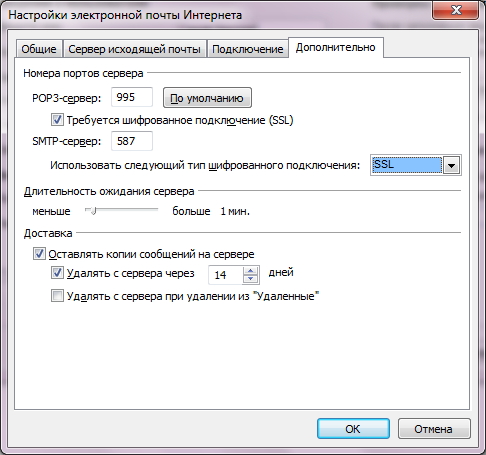The width and height of the screenshot is (486, 455).
Task: Click the days count field showing 14
Action: tap(226, 275)
